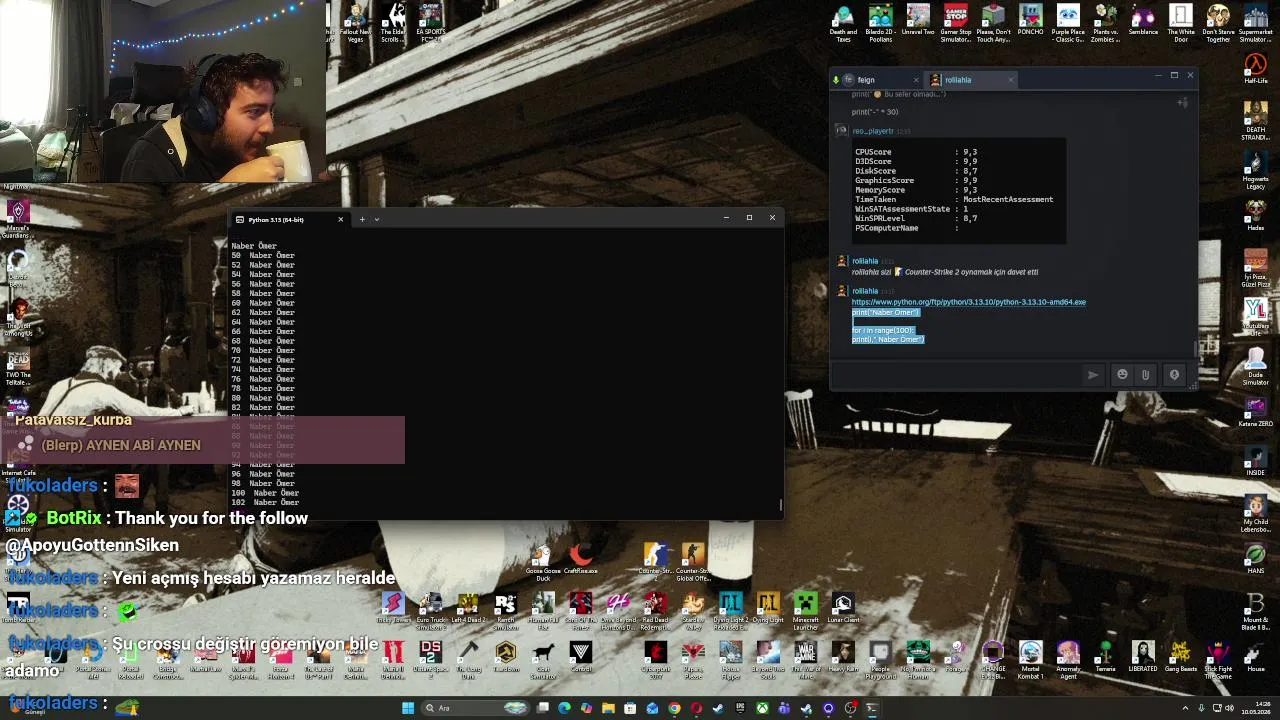Open Mortal Kombat 1 desktop shortcut

(x=1030, y=659)
